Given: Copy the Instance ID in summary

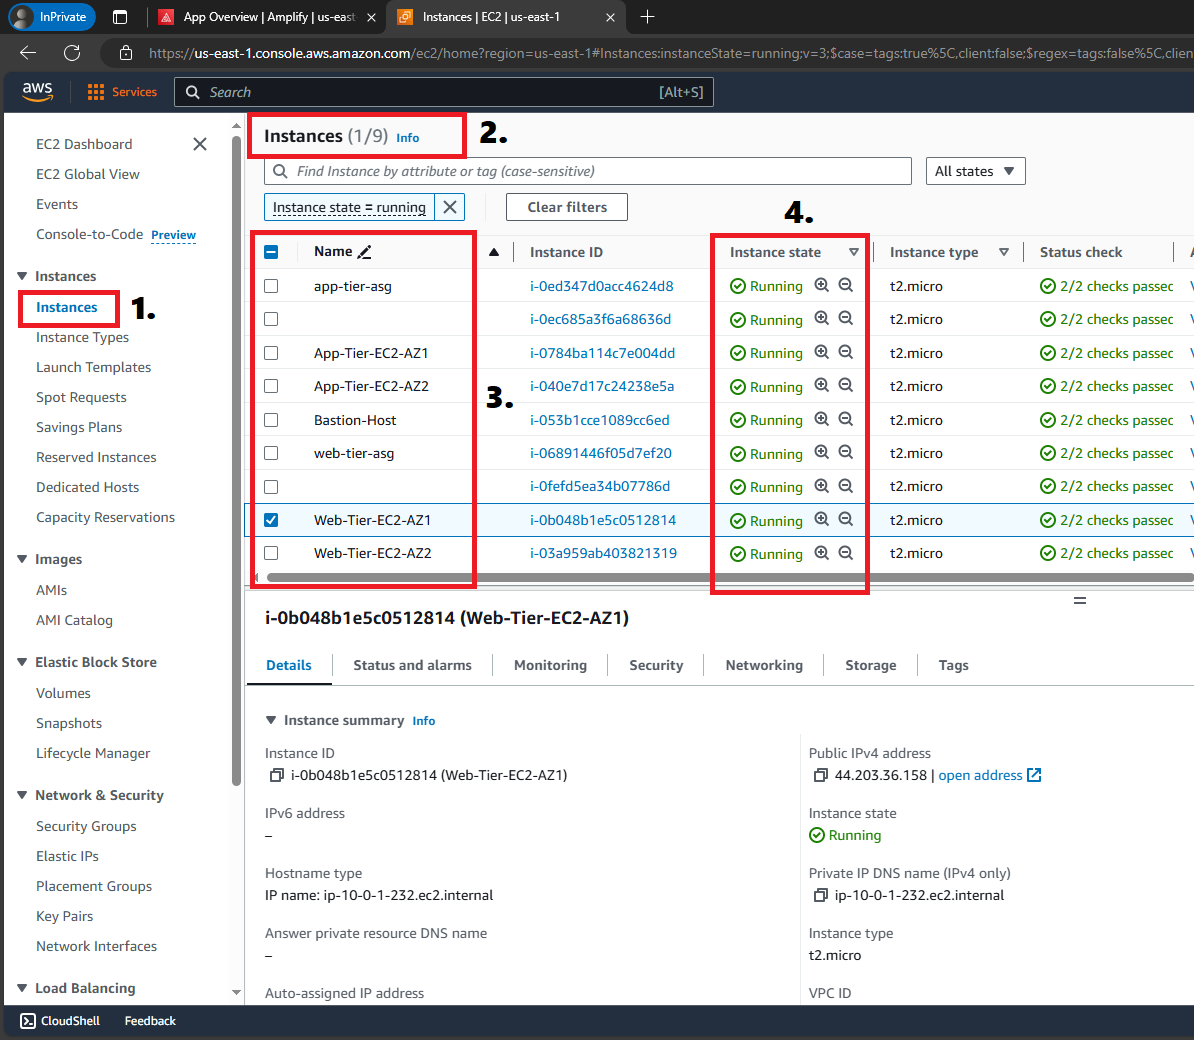Looking at the screenshot, I should [277, 775].
